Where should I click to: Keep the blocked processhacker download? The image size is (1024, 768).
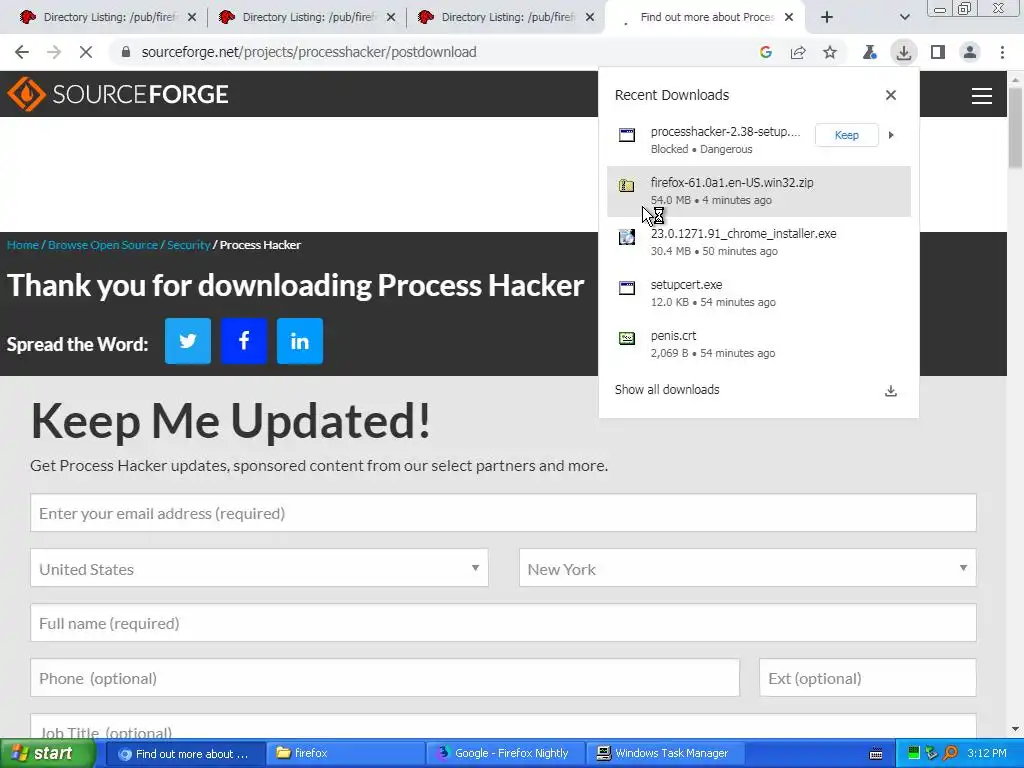(x=846, y=135)
